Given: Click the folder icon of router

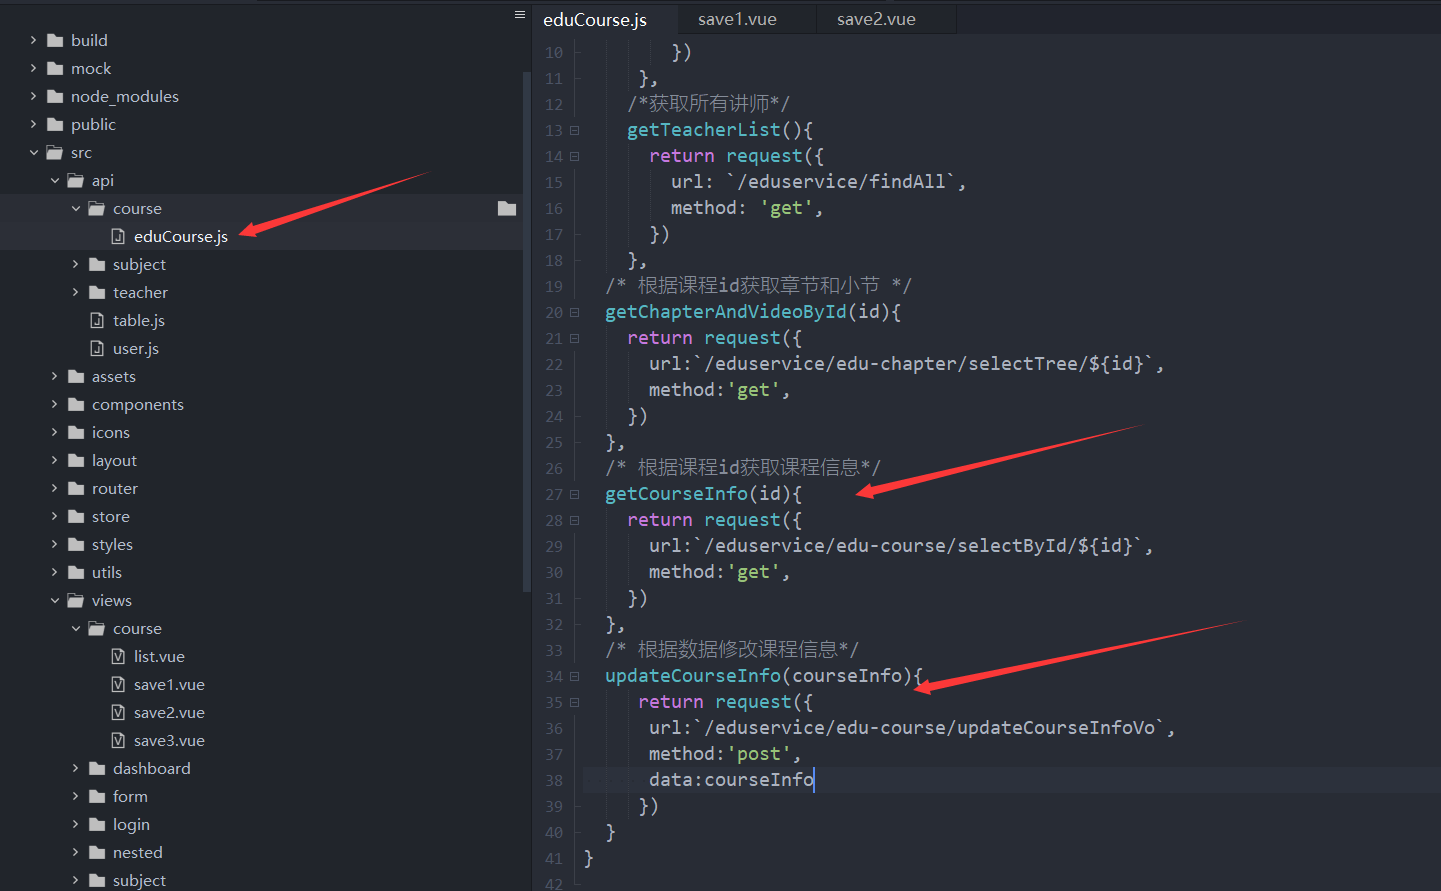Looking at the screenshot, I should 76,489.
